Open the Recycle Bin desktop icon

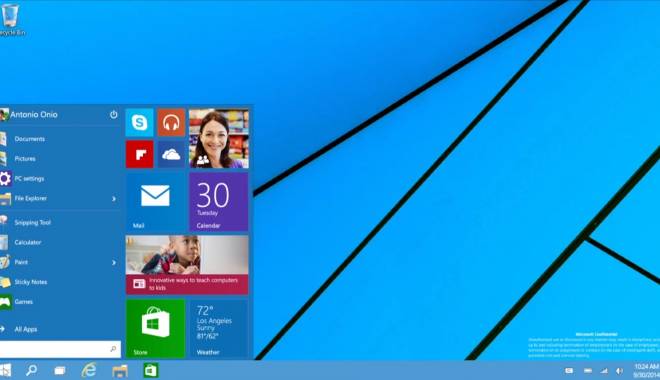click(11, 19)
